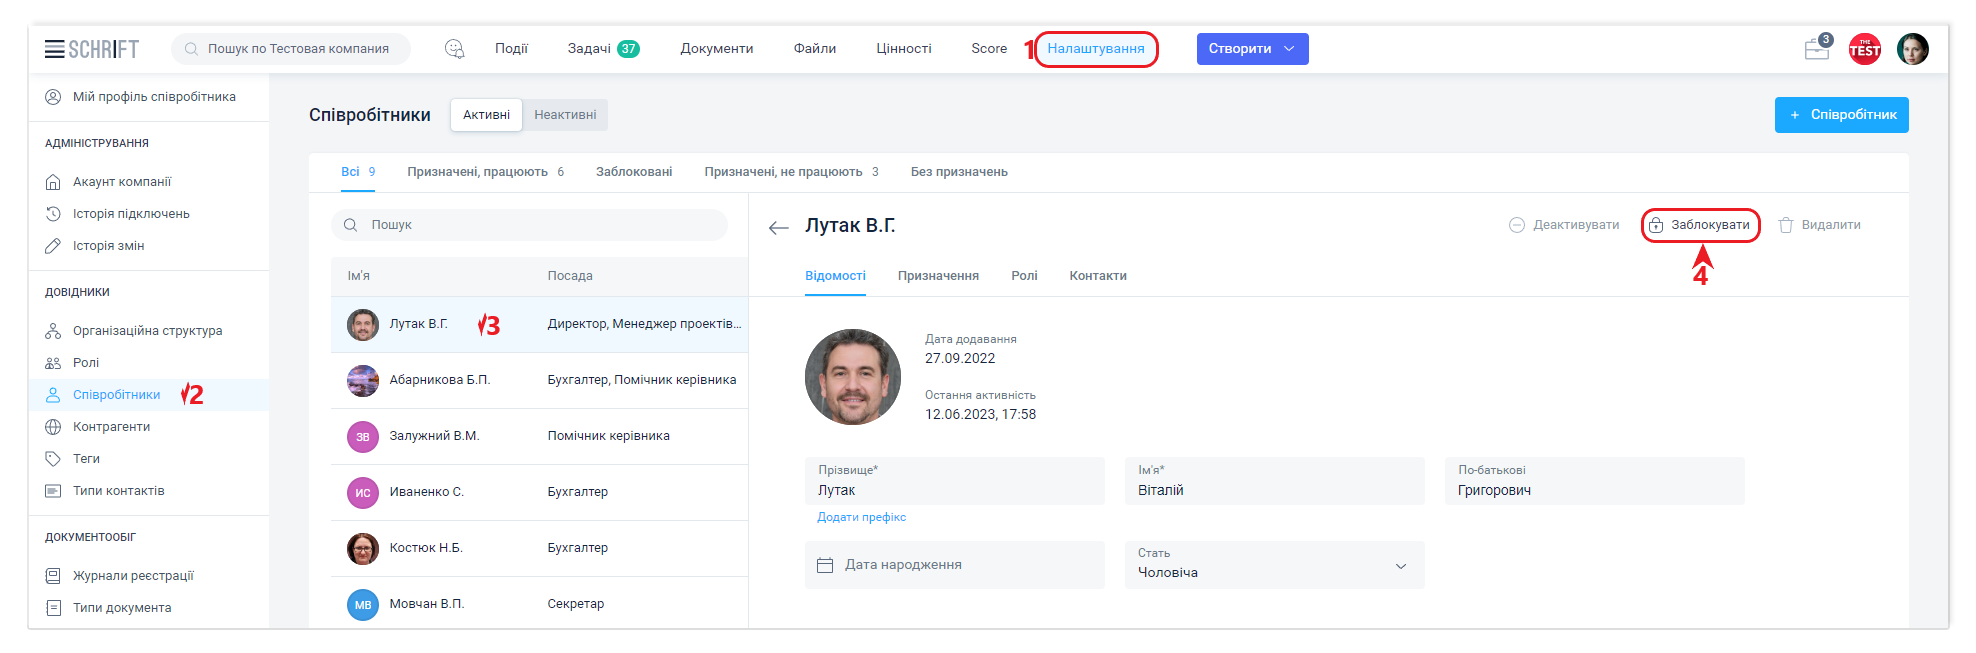Switch to Неактивні employees toggle

[565, 115]
